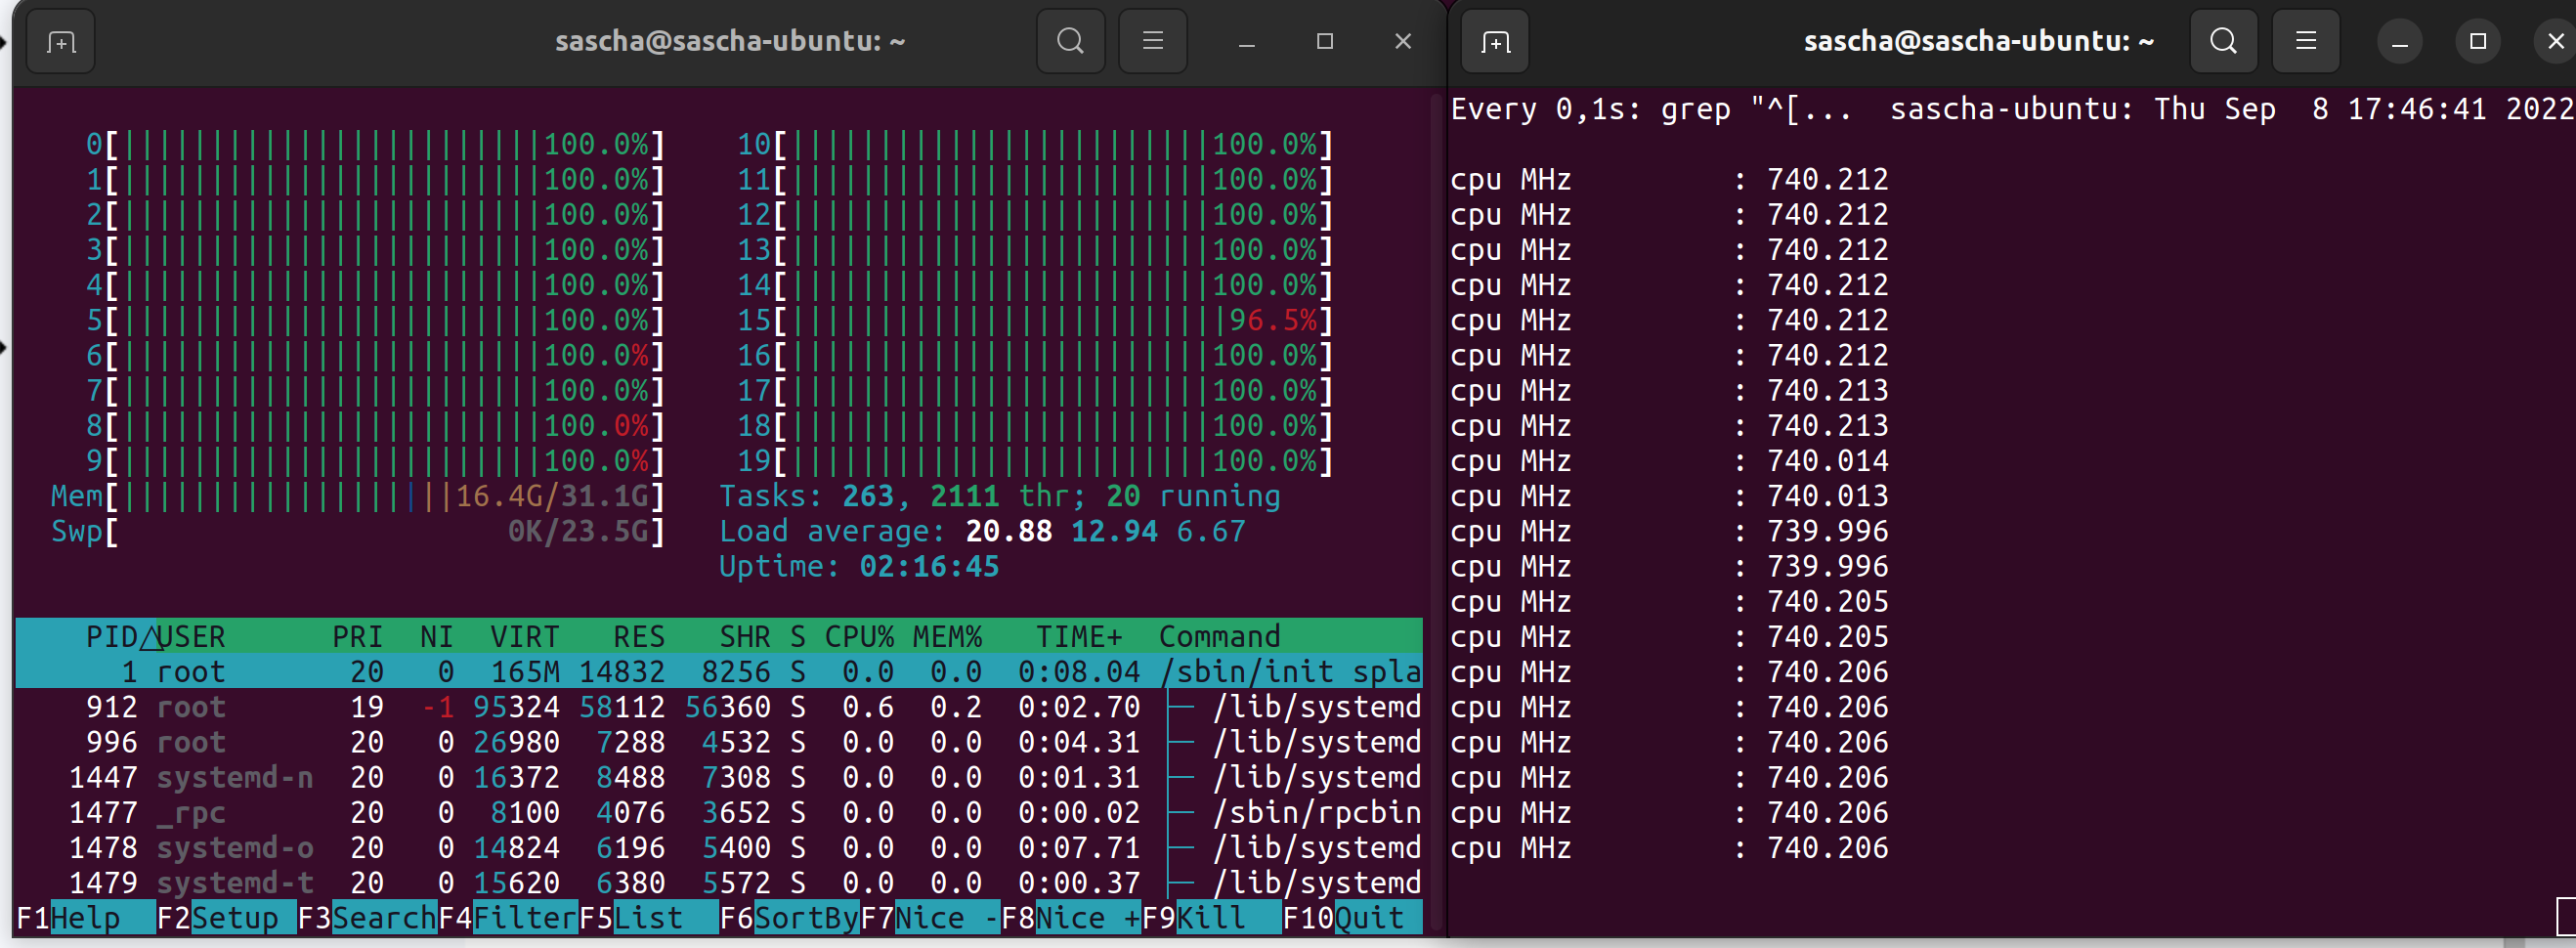Sort by Command column header

[1219, 636]
